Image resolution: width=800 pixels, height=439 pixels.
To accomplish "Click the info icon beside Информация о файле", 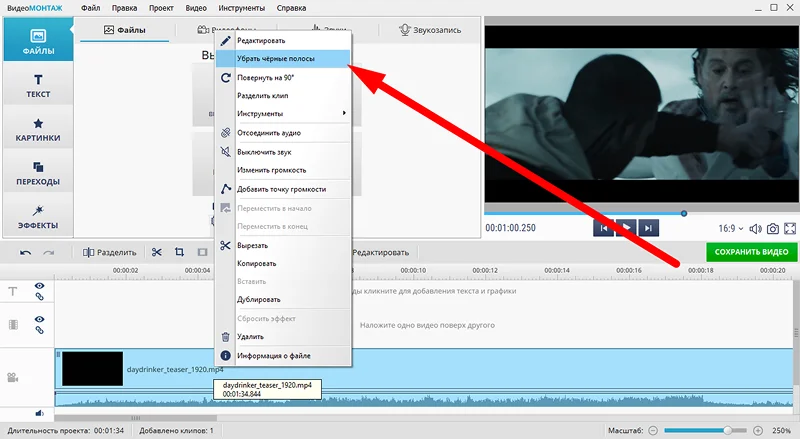I will (x=226, y=356).
